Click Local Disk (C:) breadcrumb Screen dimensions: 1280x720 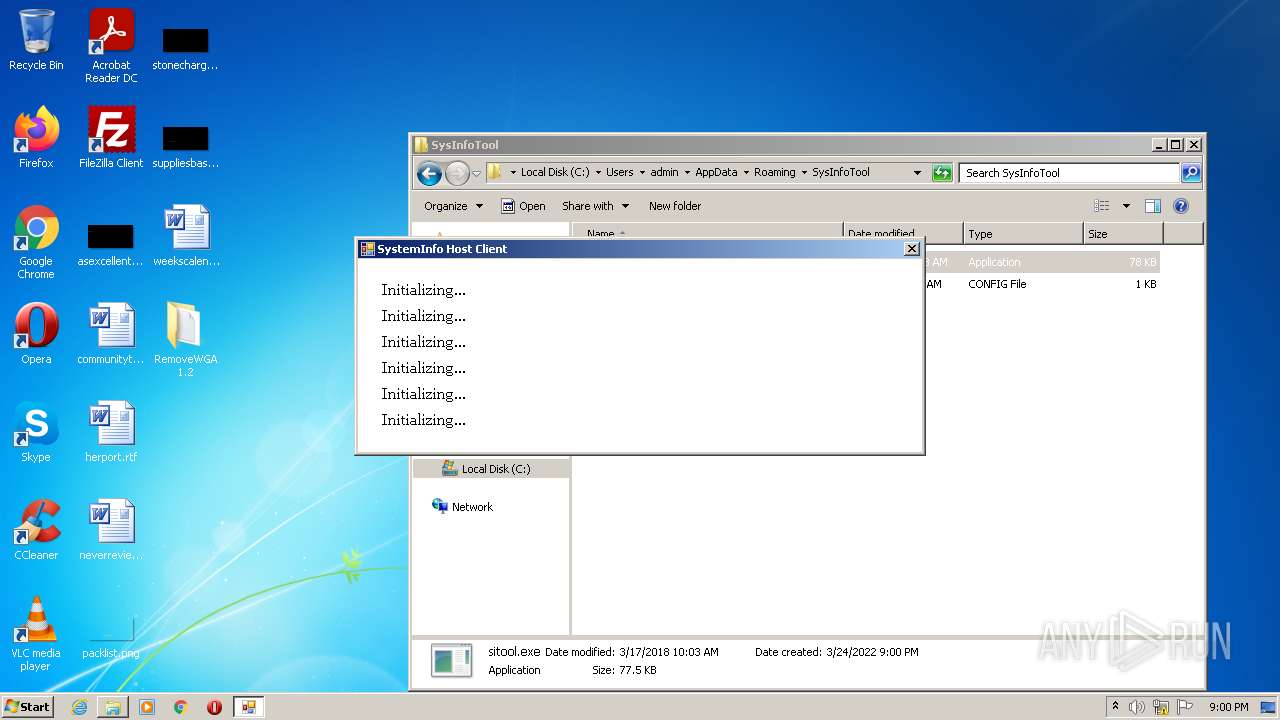click(555, 172)
